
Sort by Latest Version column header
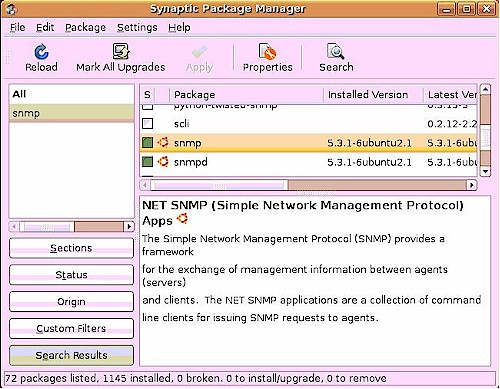451,95
